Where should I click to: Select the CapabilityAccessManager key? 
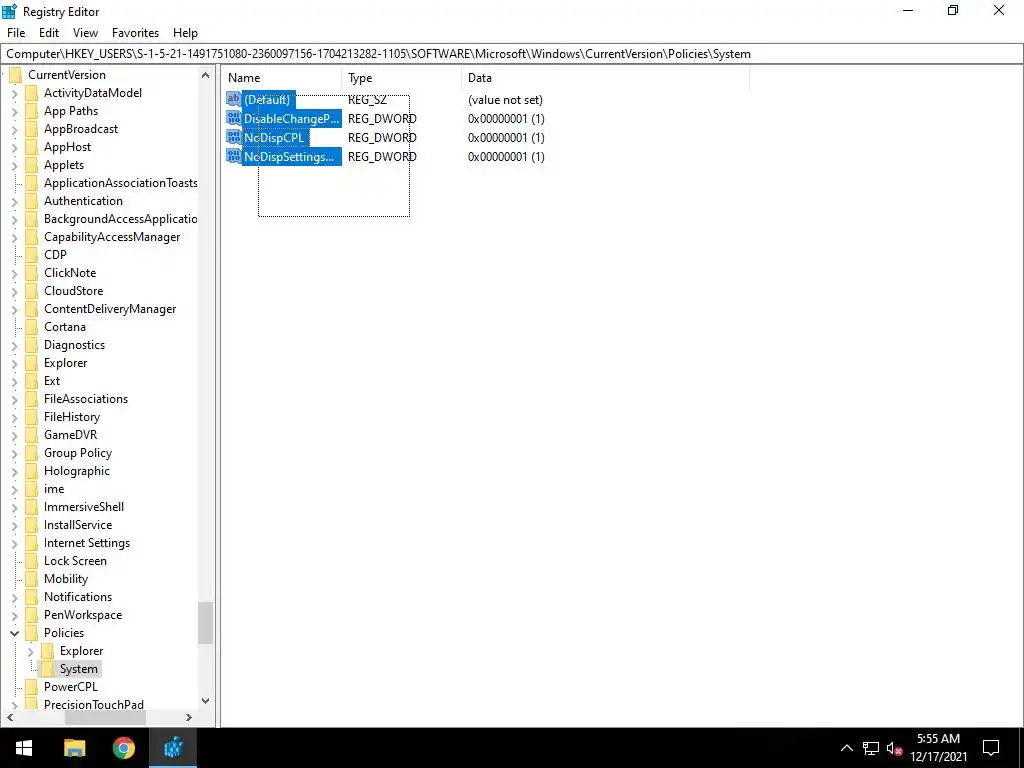tap(112, 237)
